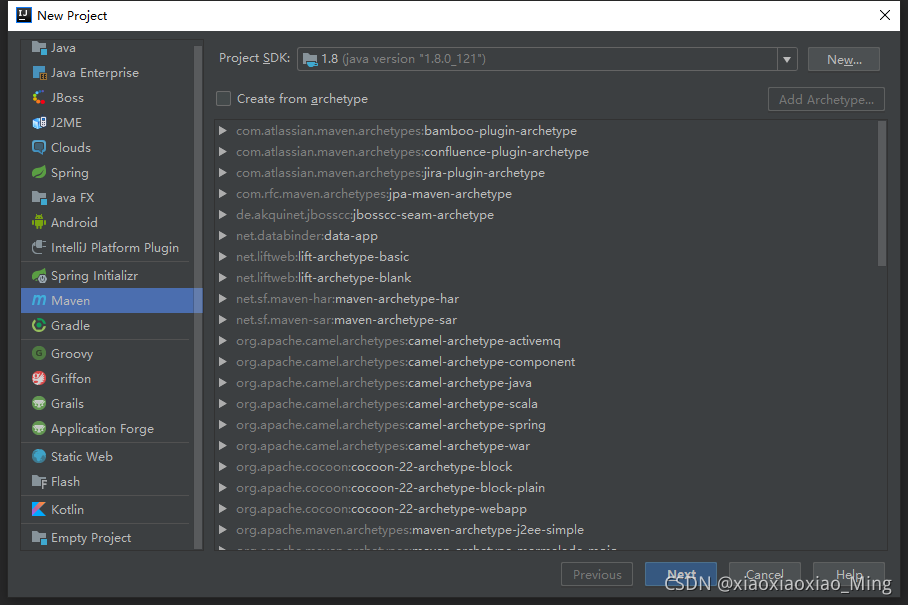
Task: Select Gradle project type label
Action: [x=70, y=326]
